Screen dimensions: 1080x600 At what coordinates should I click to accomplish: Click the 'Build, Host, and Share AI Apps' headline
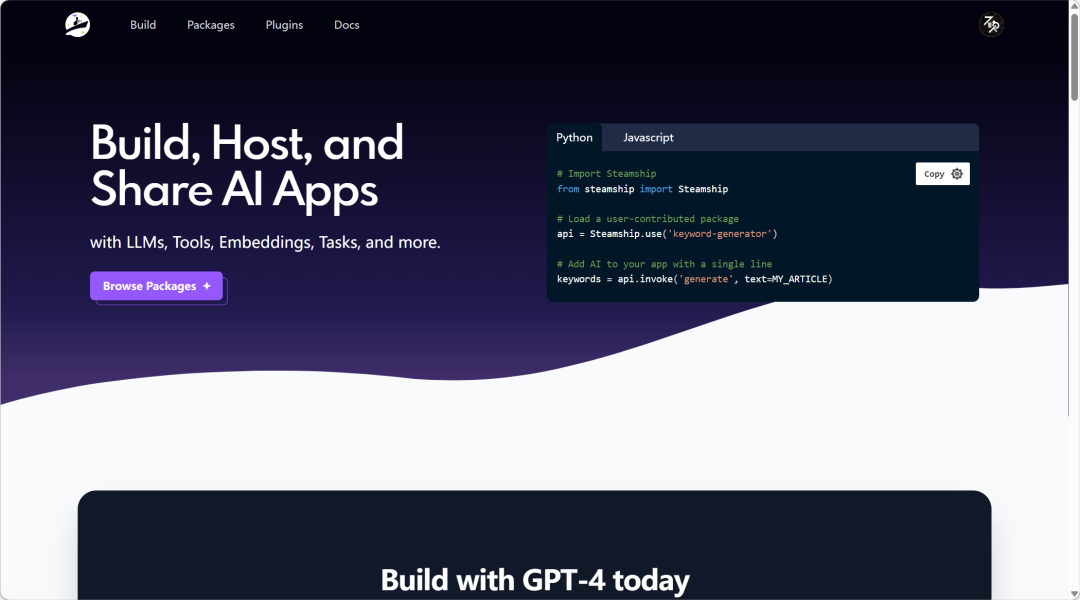tap(247, 166)
